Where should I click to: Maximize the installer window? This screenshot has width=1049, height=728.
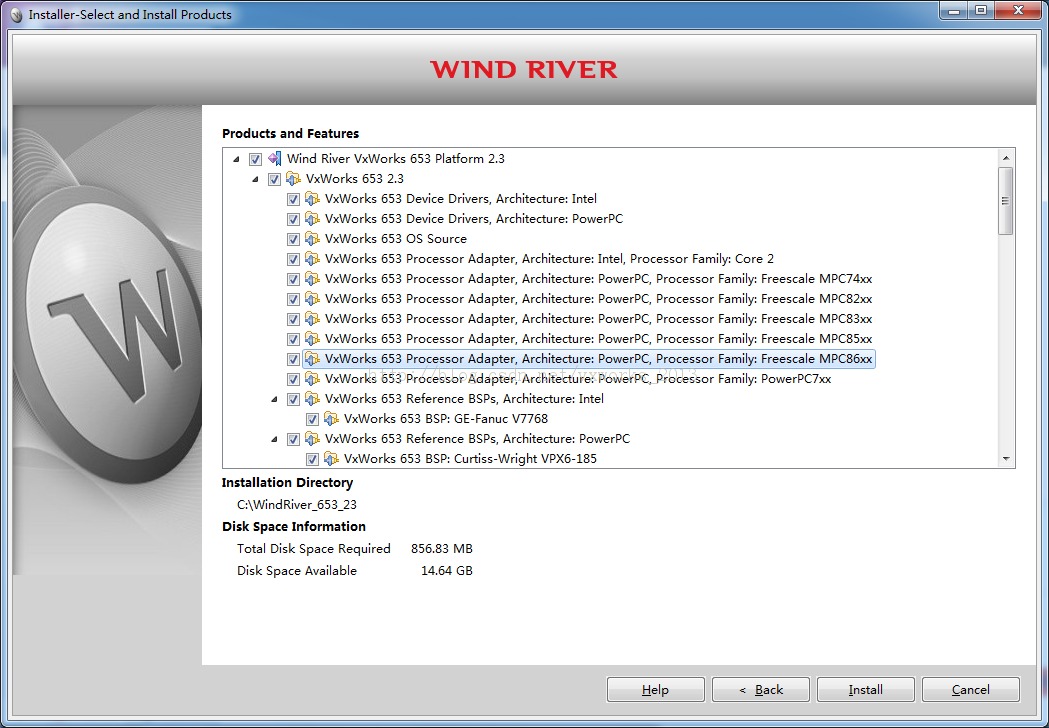click(x=980, y=11)
